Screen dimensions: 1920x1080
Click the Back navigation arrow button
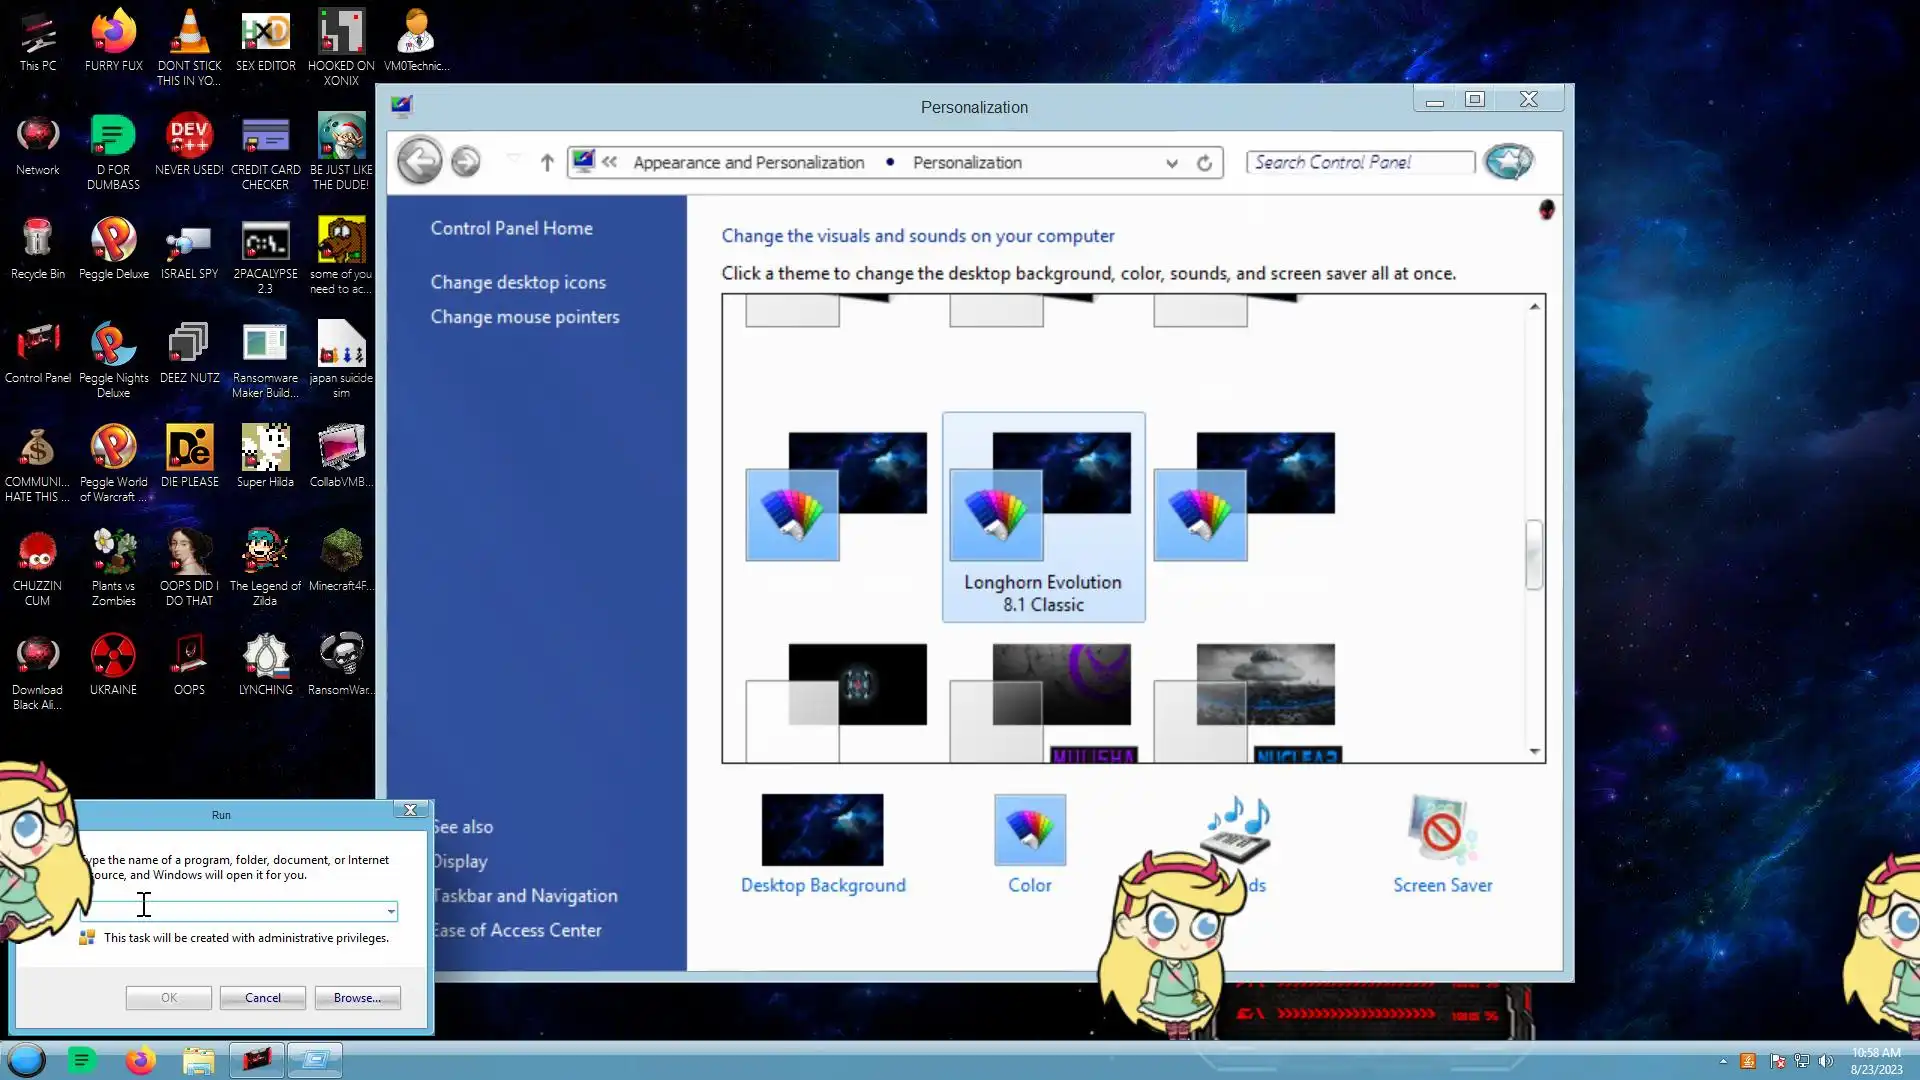[419, 161]
